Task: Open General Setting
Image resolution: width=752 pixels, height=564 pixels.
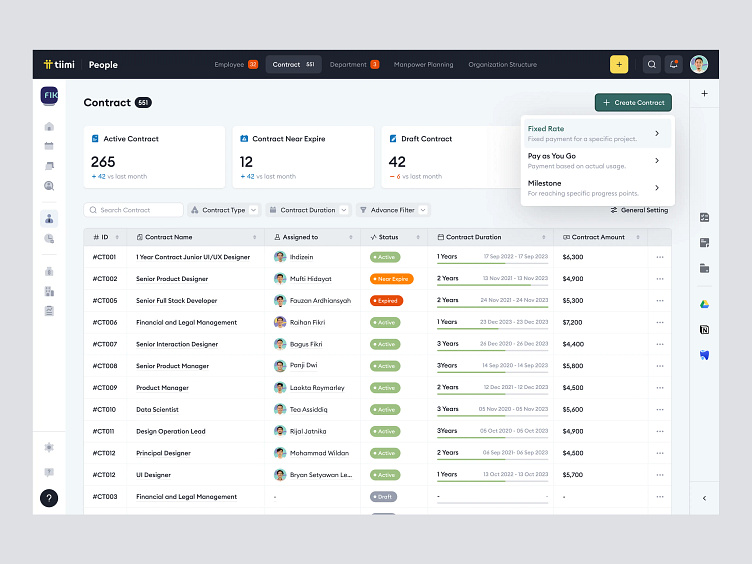Action: coord(639,210)
